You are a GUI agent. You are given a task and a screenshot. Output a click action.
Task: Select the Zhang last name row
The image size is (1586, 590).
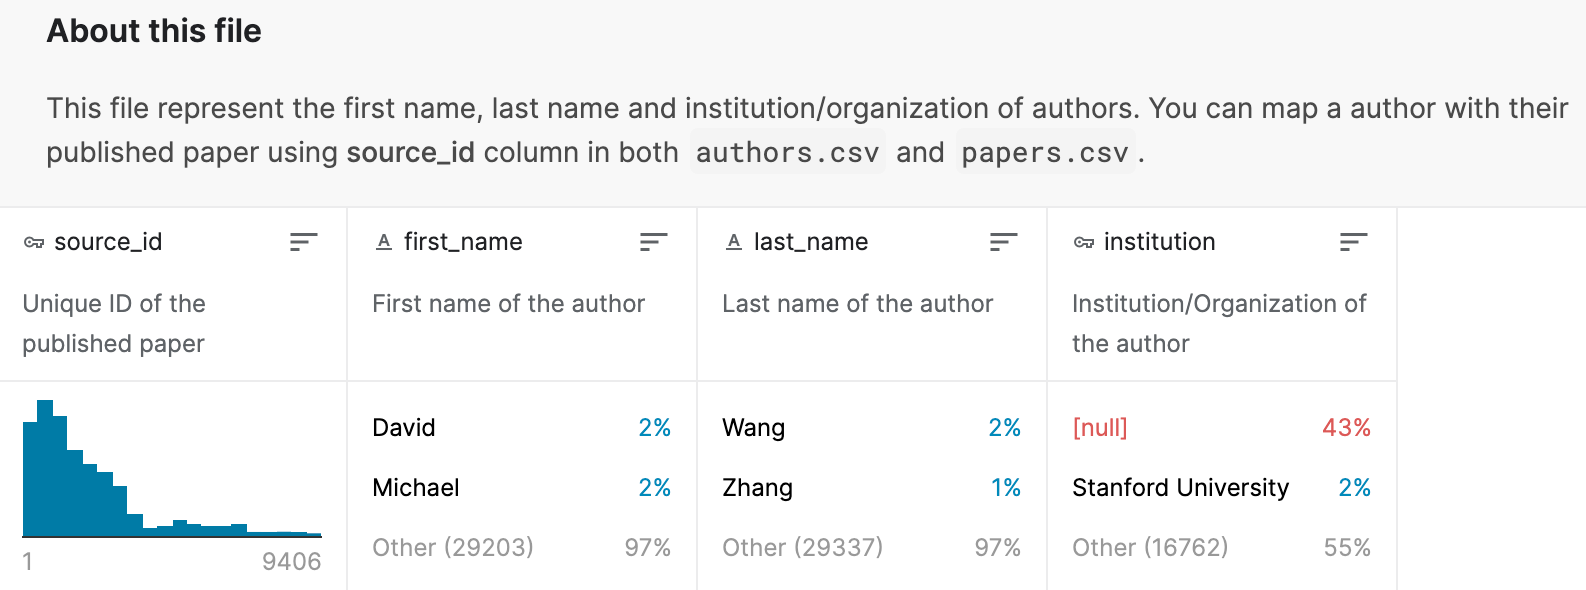[x=871, y=488]
